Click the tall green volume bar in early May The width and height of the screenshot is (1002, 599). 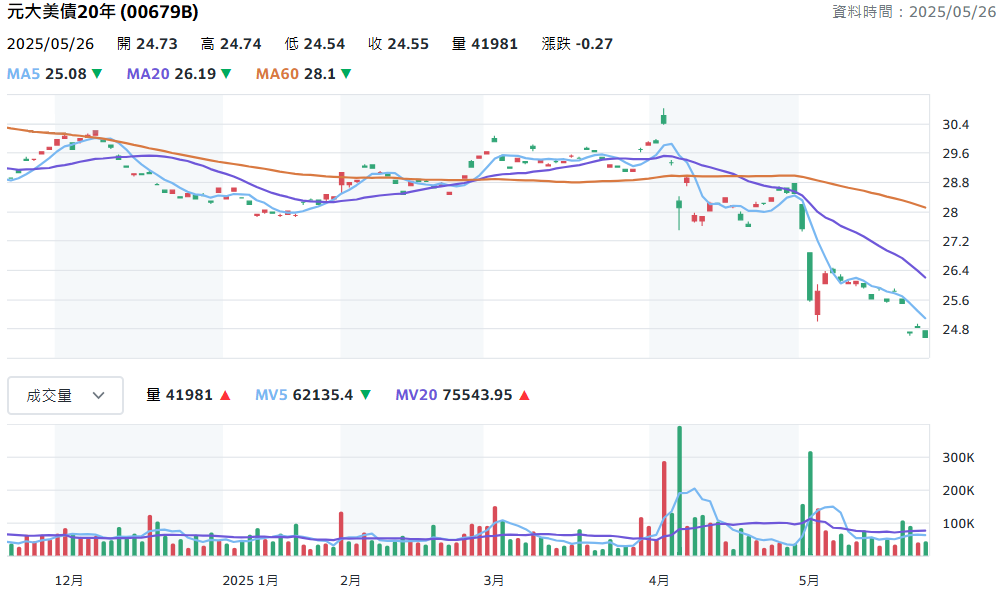pyautogui.click(x=810, y=503)
